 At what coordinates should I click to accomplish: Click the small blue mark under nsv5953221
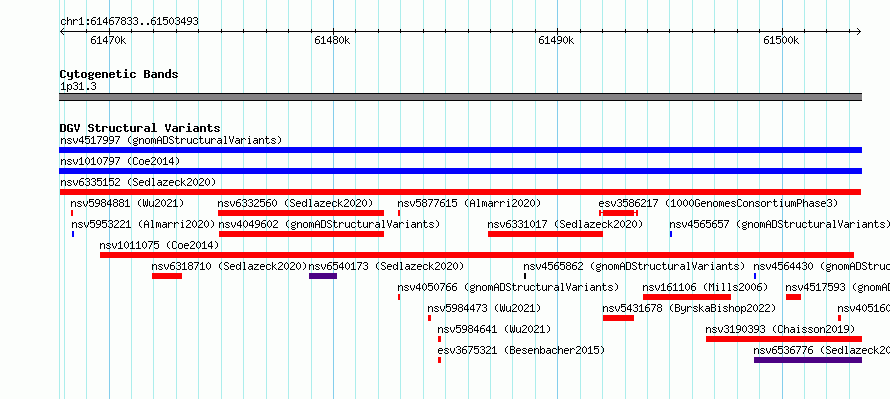[73, 234]
